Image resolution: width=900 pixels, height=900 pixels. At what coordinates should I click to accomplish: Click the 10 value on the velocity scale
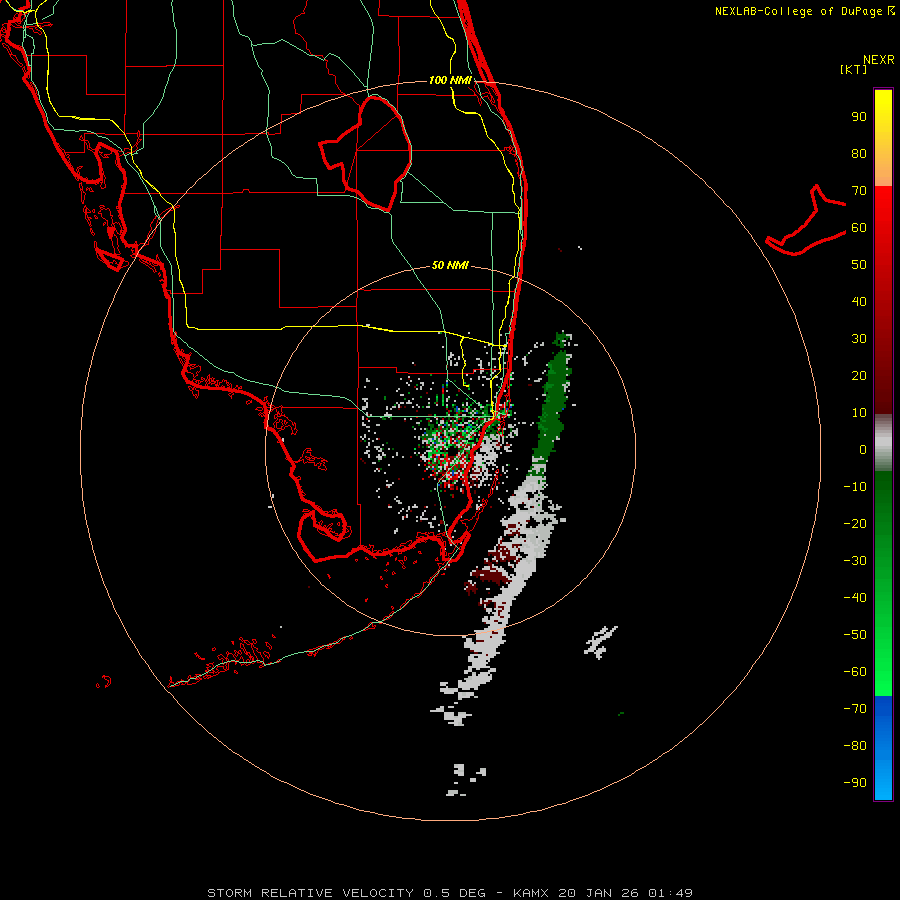pyautogui.click(x=859, y=413)
